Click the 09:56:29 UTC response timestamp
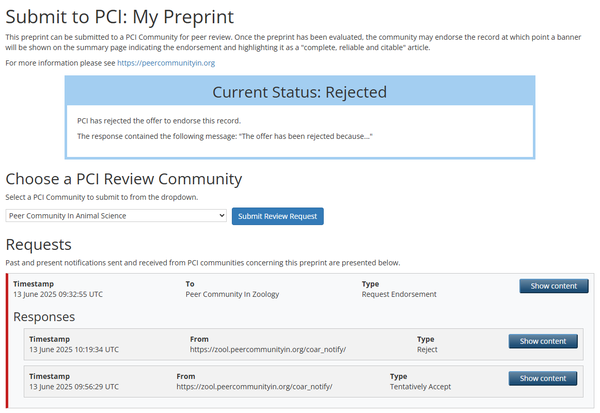Viewport: 600px width, 413px height. (74, 386)
